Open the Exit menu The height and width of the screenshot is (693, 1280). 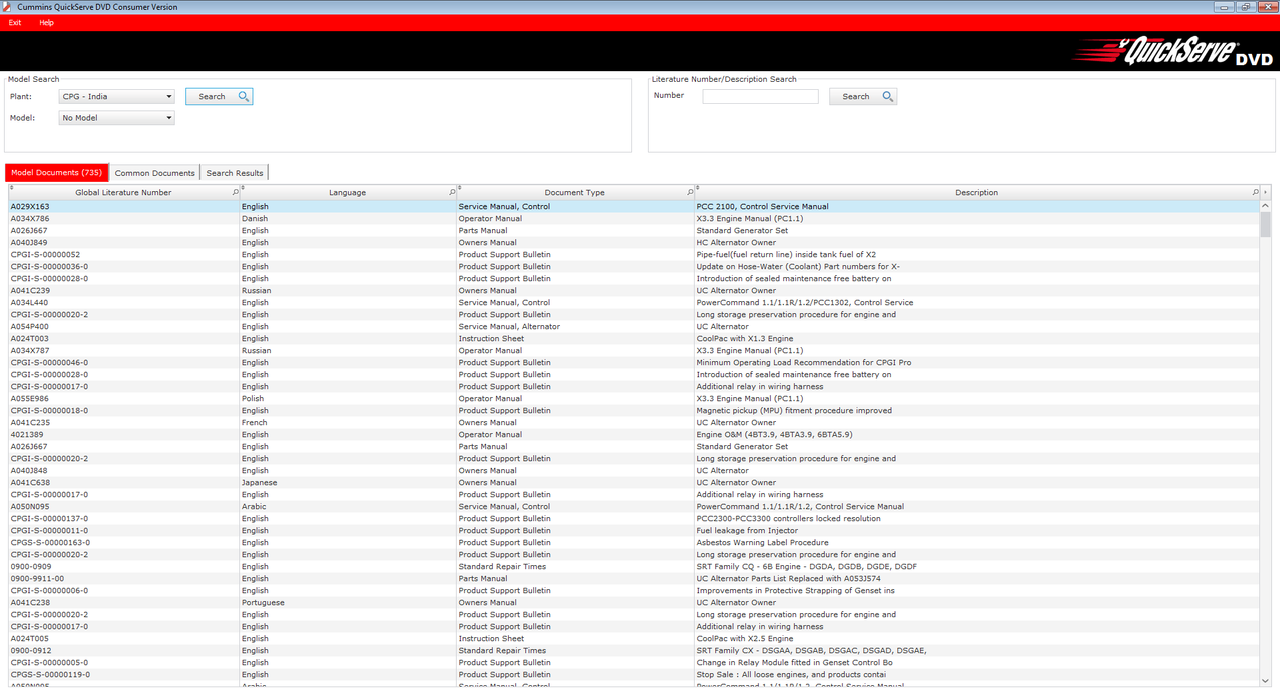coord(15,23)
